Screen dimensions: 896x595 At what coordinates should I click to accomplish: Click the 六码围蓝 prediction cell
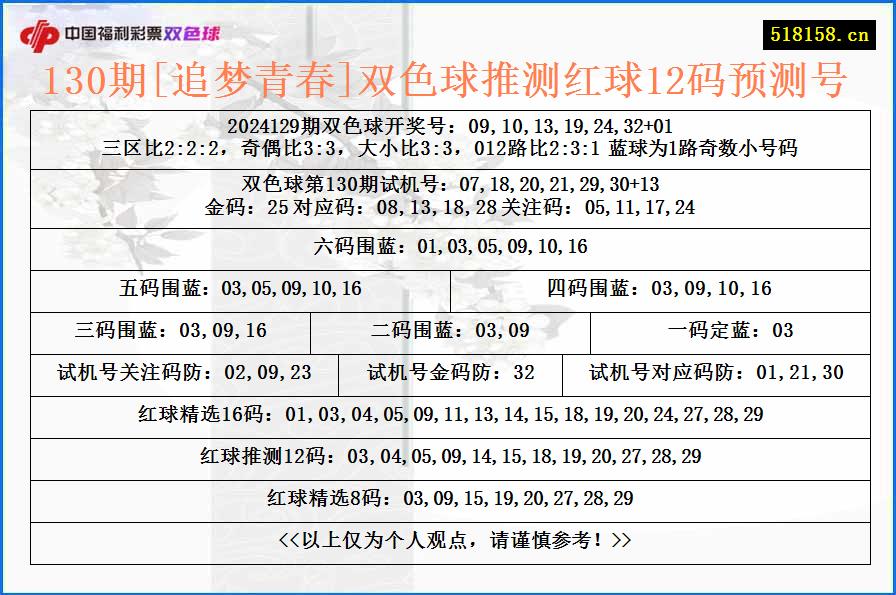(448, 244)
